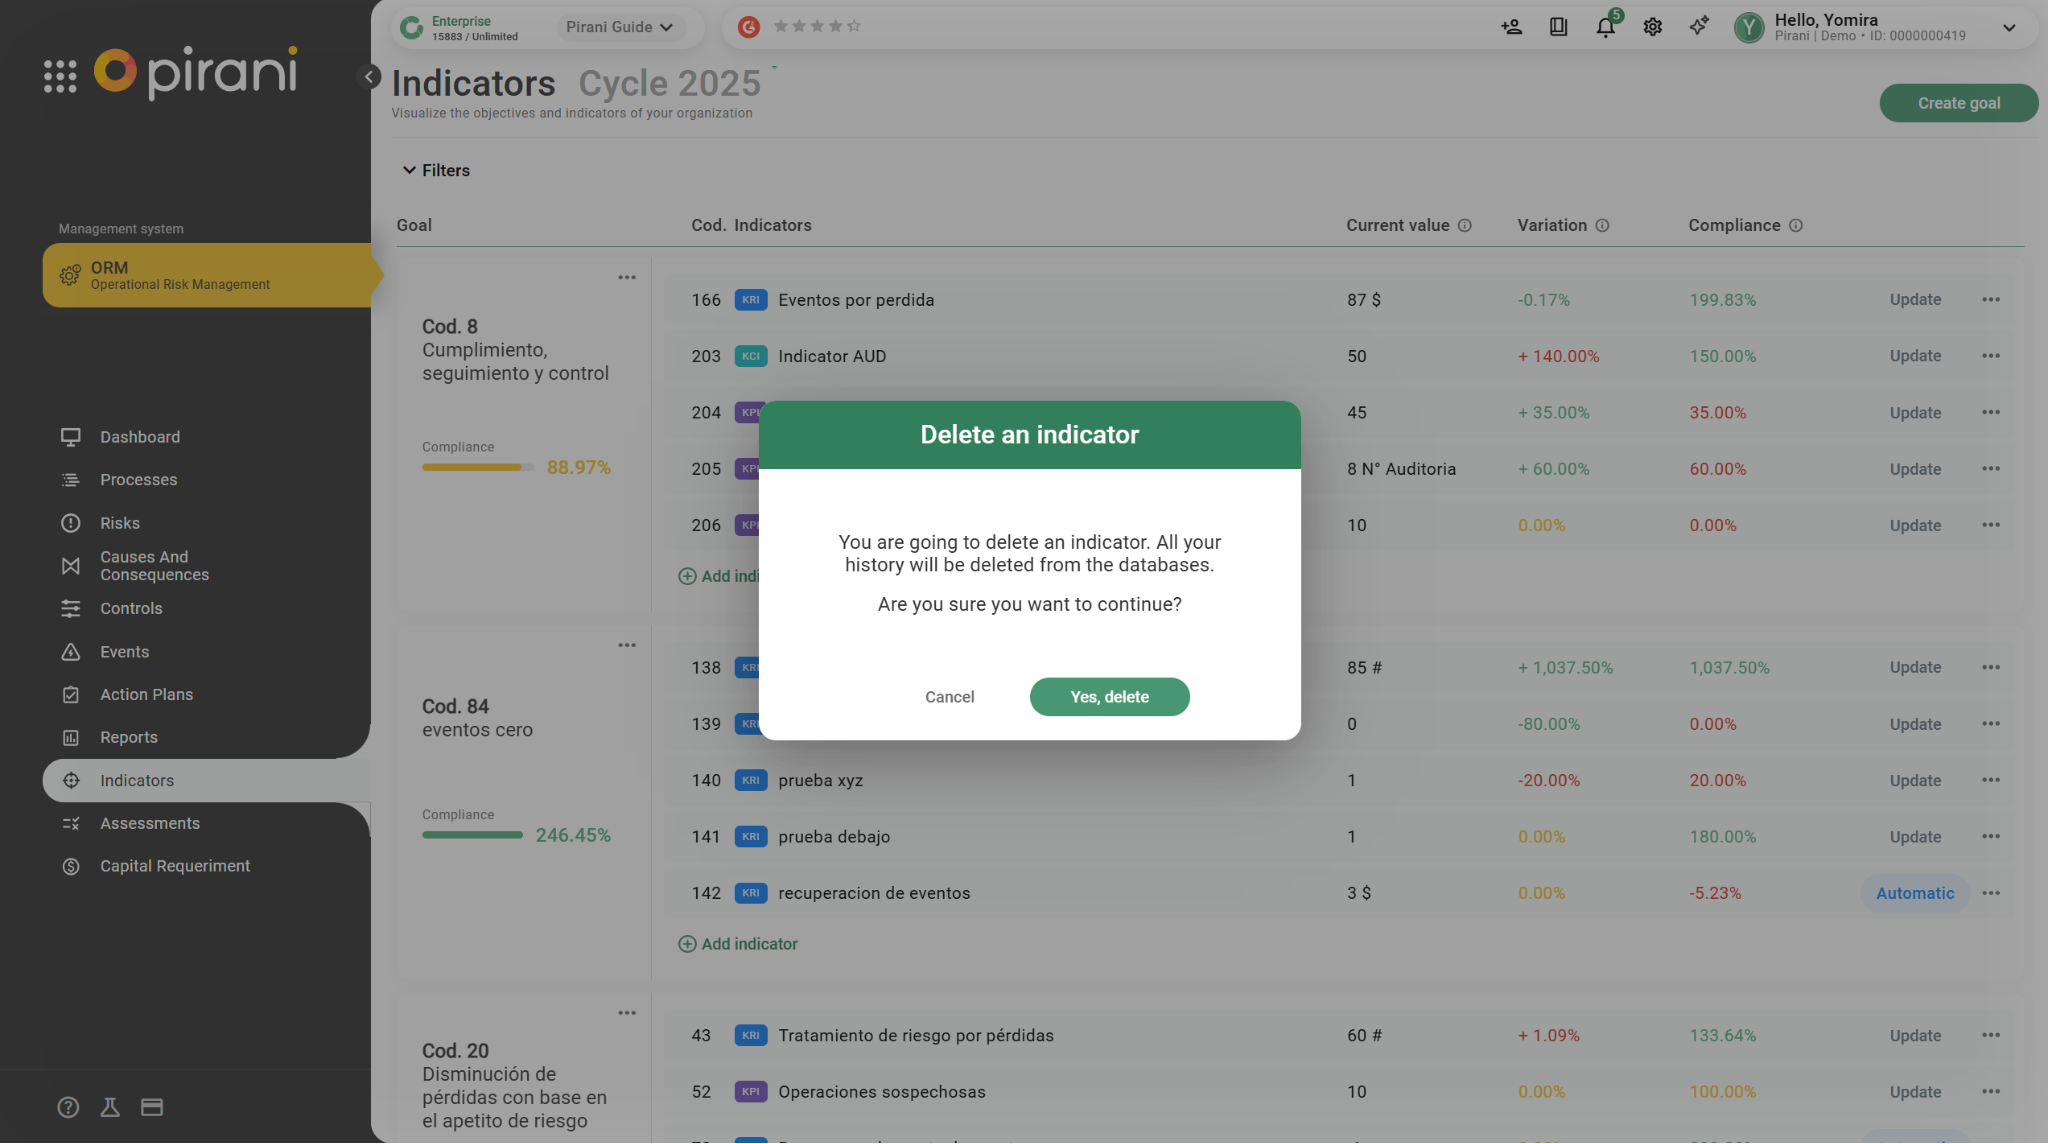Screen dimensions: 2048x1144
Task: Collapse the sidebar with the arrow button
Action: point(369,77)
